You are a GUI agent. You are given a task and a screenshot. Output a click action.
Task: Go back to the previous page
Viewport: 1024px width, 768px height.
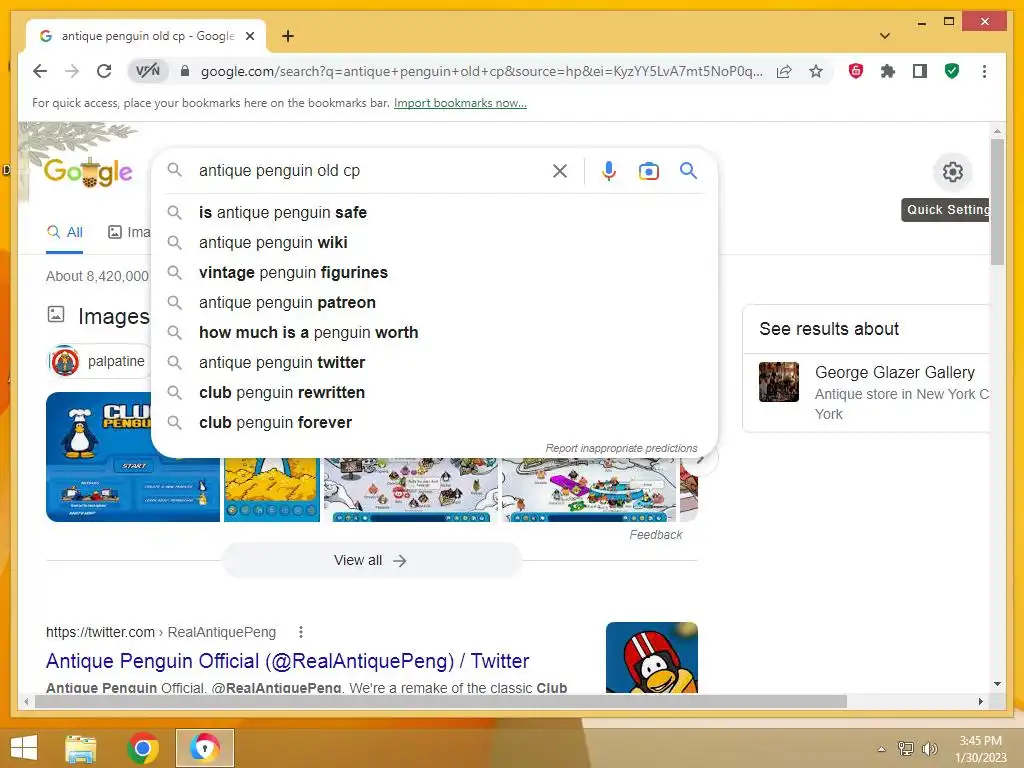pos(40,71)
